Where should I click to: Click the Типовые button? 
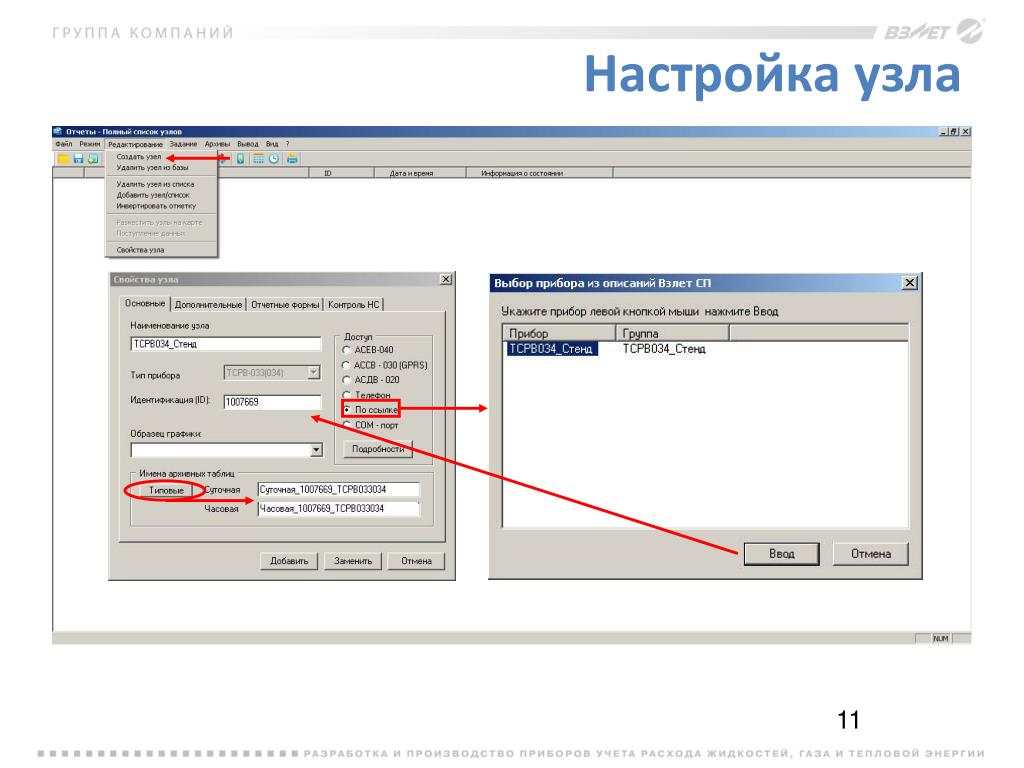[x=166, y=490]
